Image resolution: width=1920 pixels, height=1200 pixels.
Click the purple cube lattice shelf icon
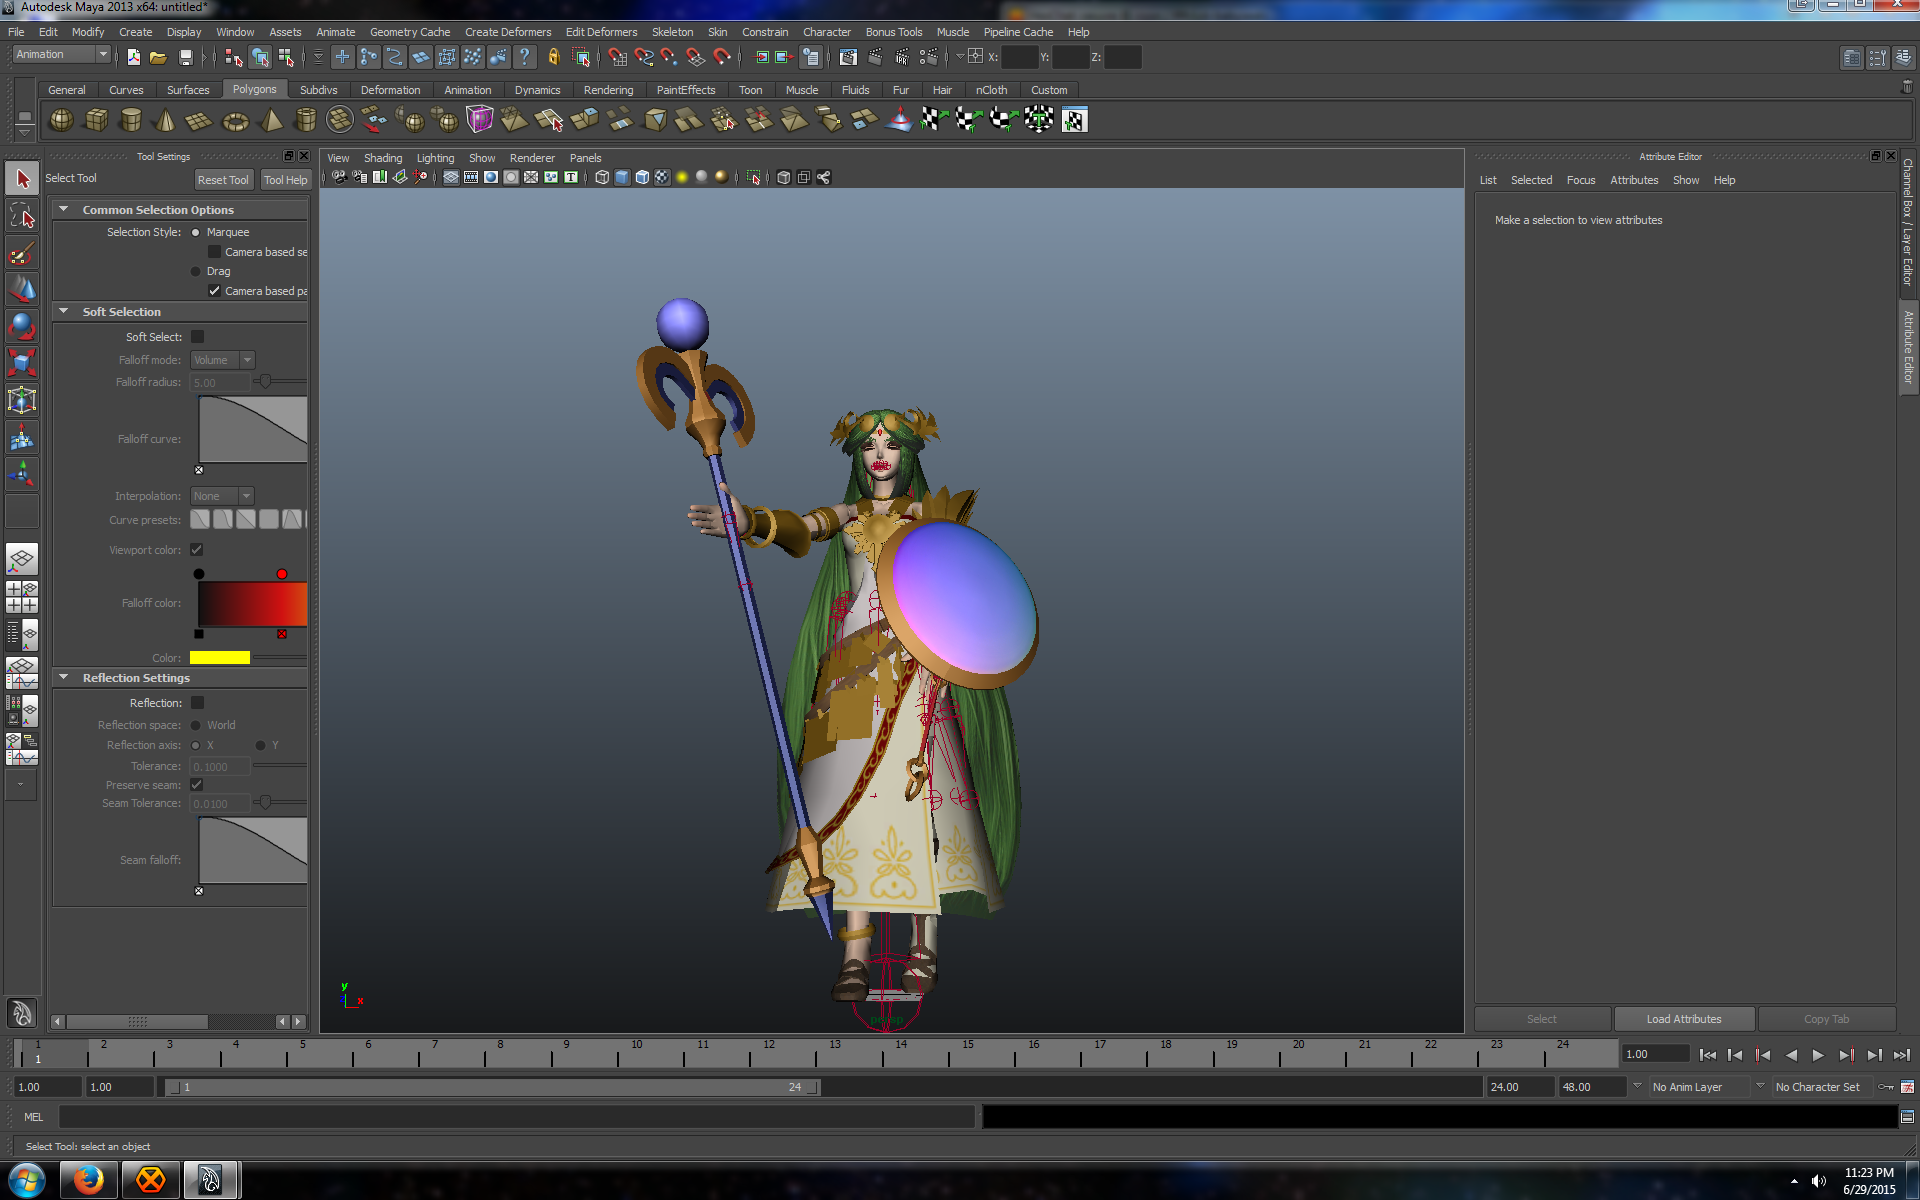click(x=480, y=120)
